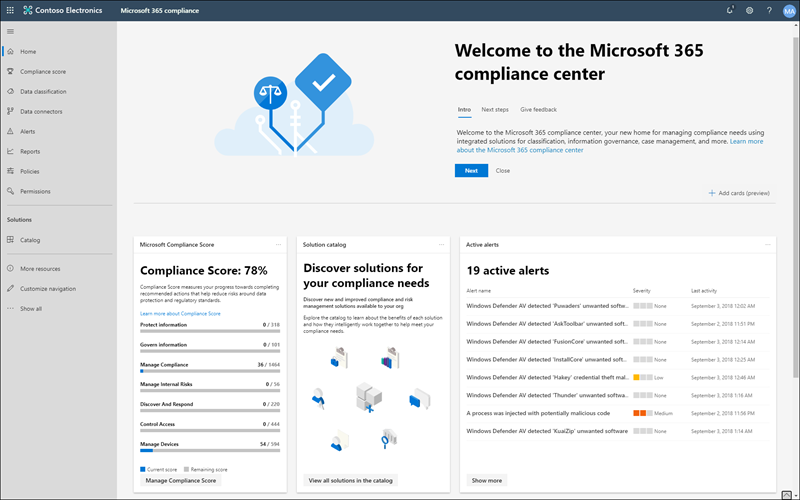Click the Protect information progress bar
This screenshot has width=800, height=500.
tap(210, 332)
